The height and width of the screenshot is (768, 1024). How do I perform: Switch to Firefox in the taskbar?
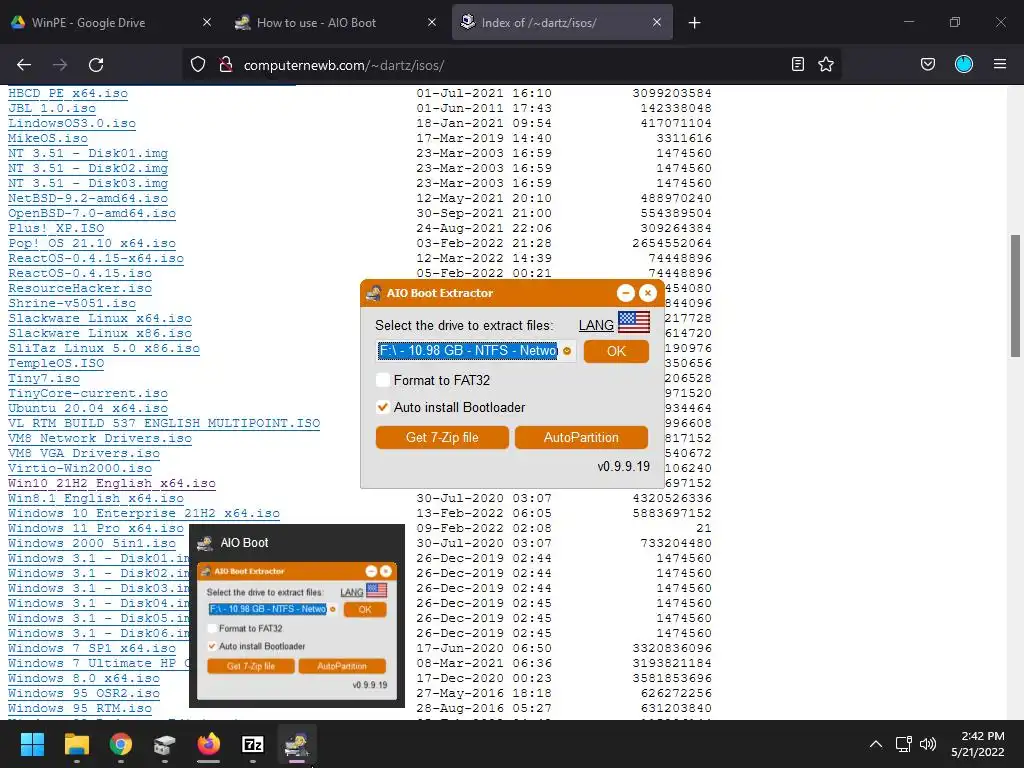209,744
